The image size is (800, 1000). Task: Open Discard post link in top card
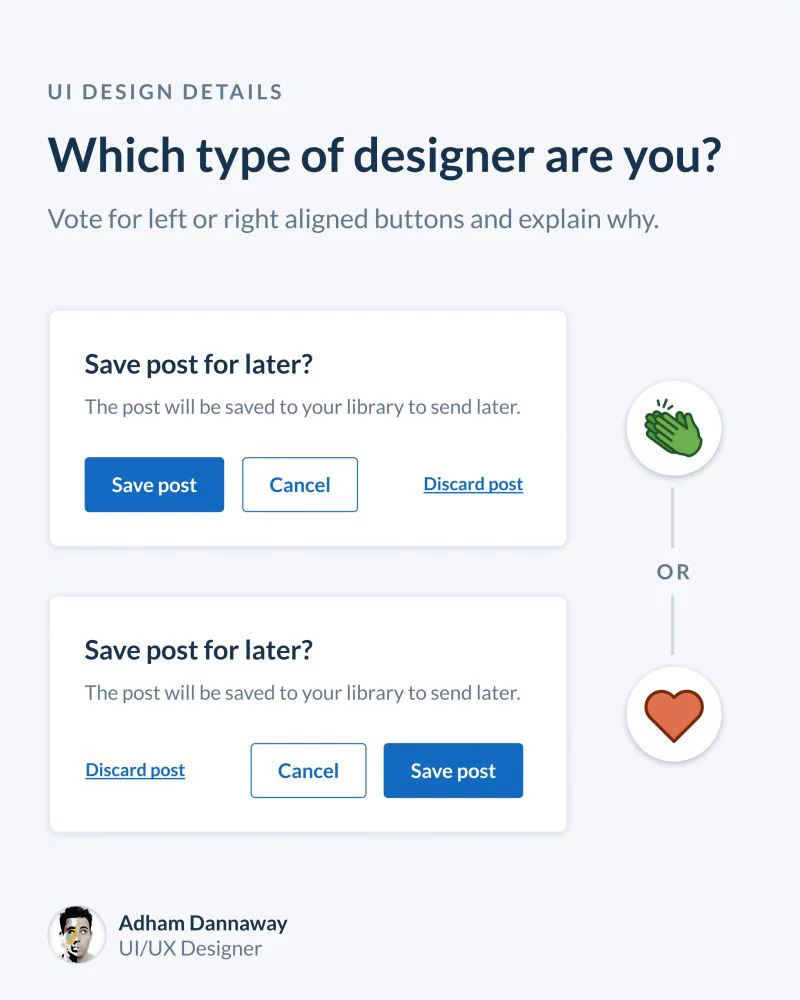(x=473, y=484)
